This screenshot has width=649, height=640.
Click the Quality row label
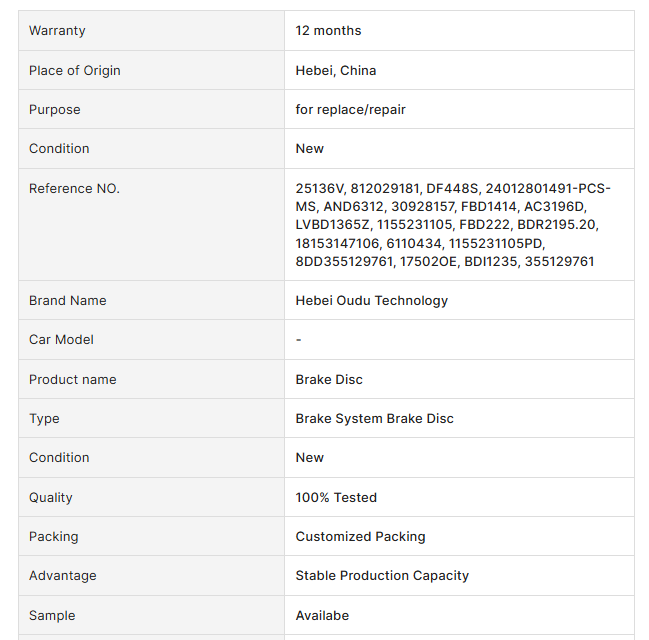tap(51, 497)
